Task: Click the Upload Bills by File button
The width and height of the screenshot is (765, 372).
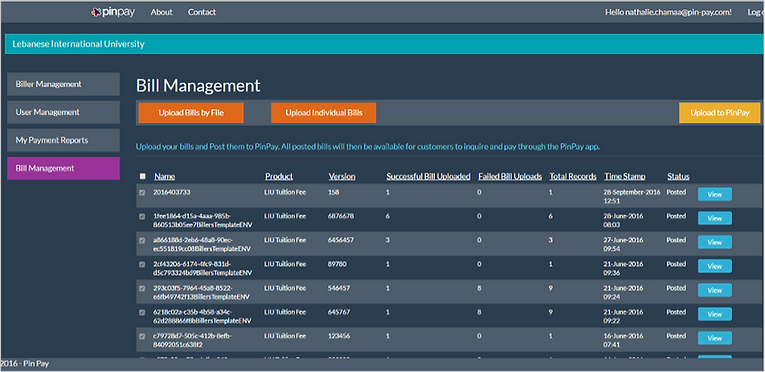Action: (x=191, y=113)
